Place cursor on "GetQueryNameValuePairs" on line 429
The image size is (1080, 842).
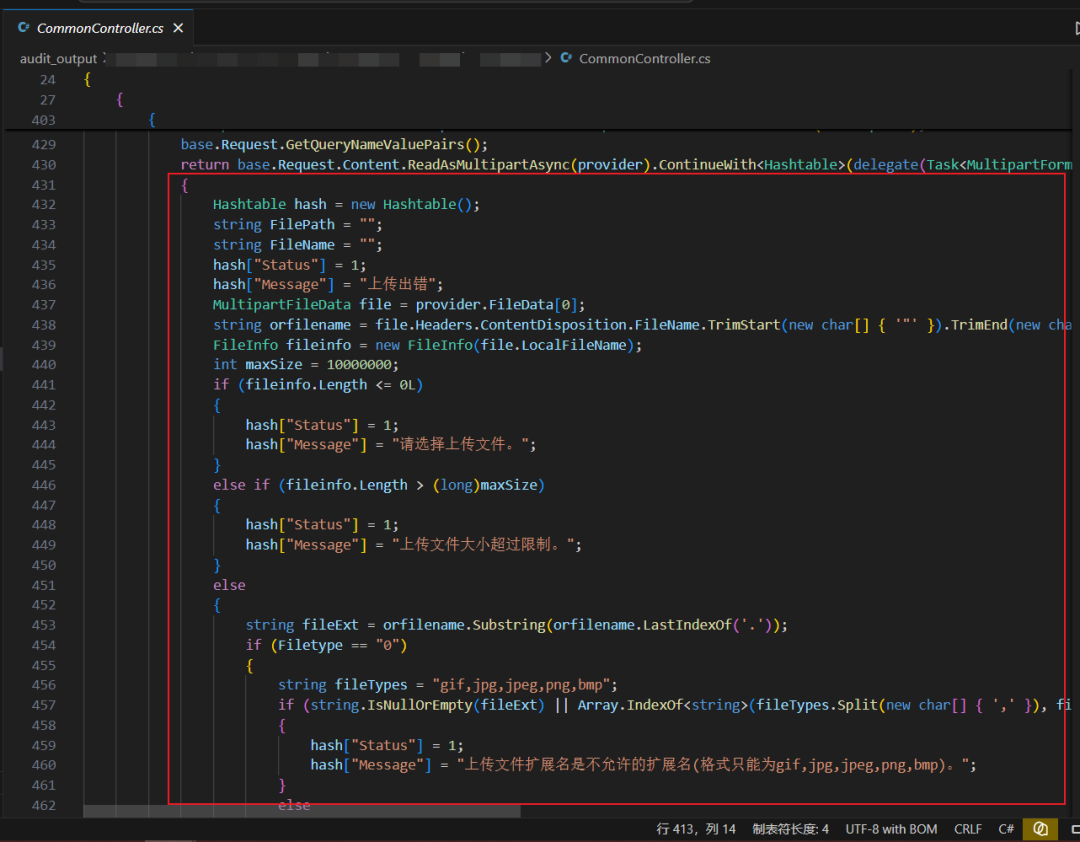point(375,145)
